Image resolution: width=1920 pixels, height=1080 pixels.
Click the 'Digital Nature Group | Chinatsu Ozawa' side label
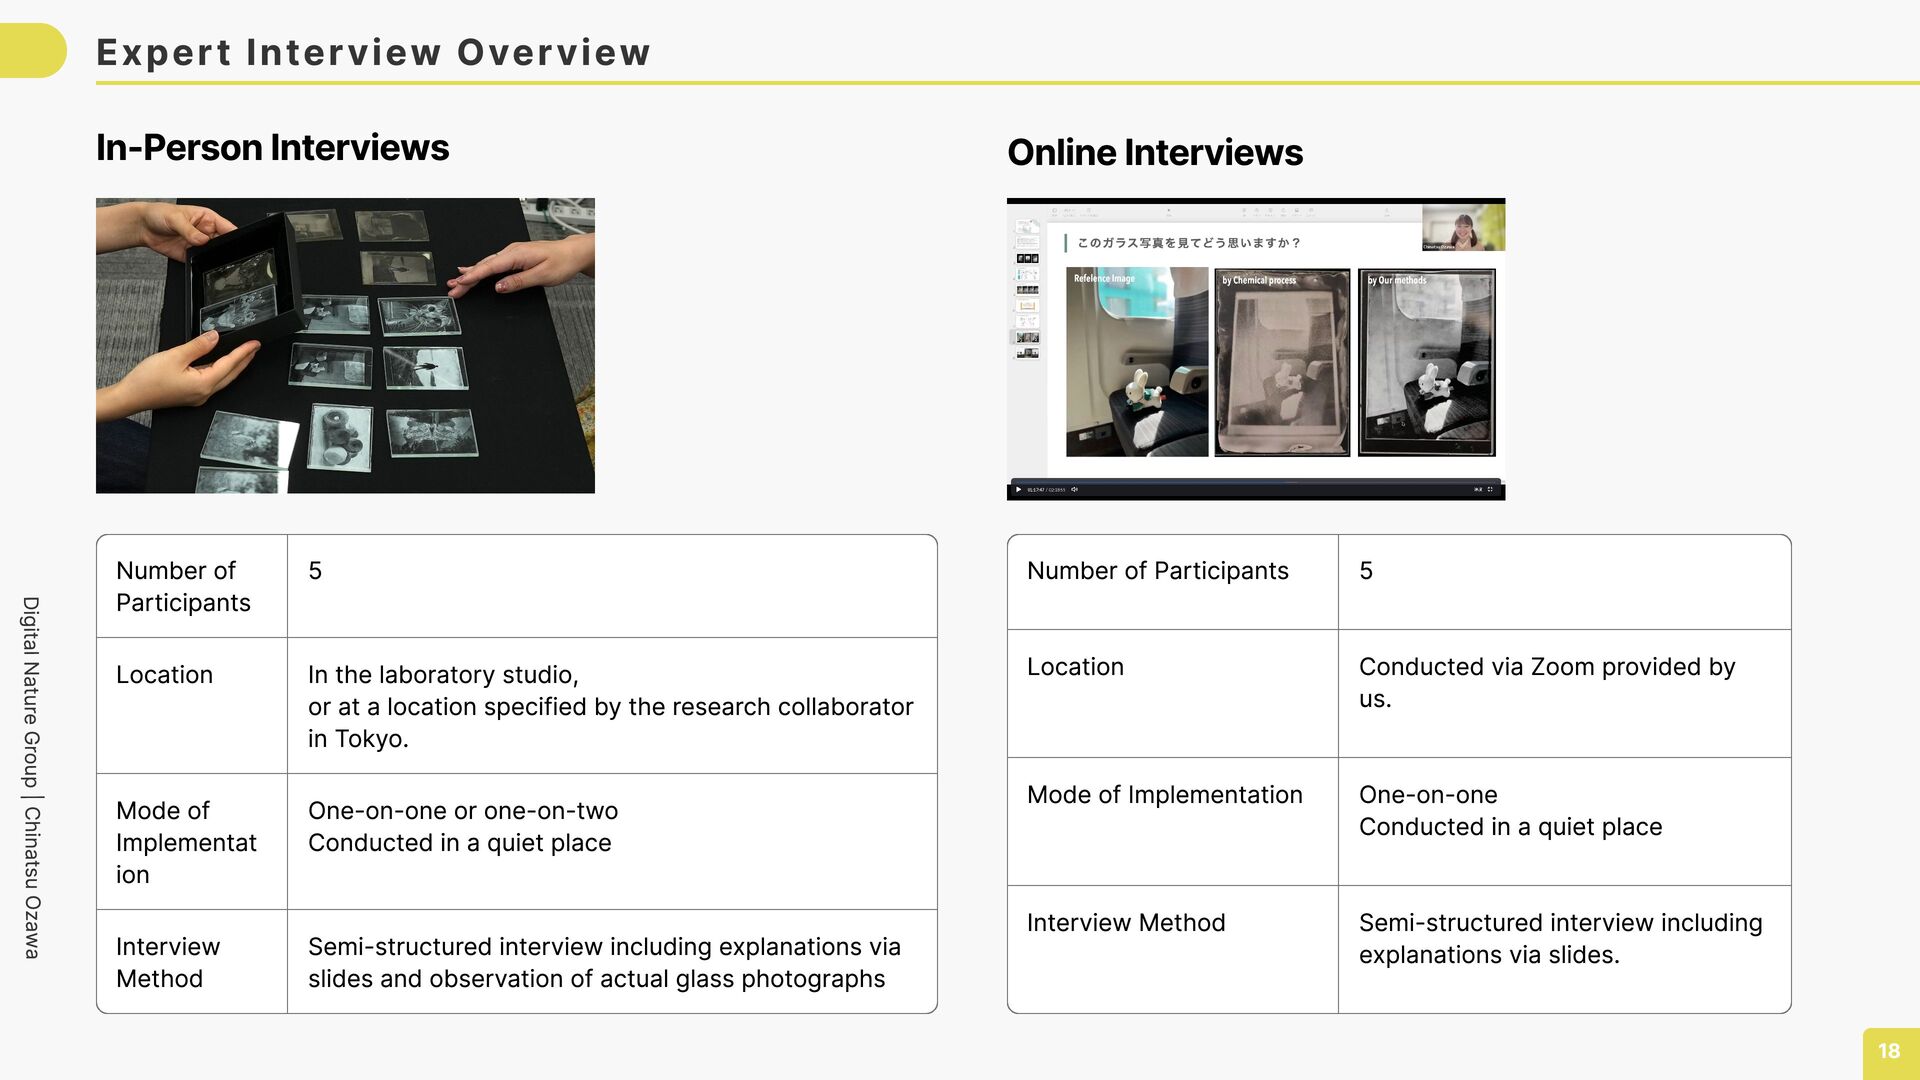(31, 778)
